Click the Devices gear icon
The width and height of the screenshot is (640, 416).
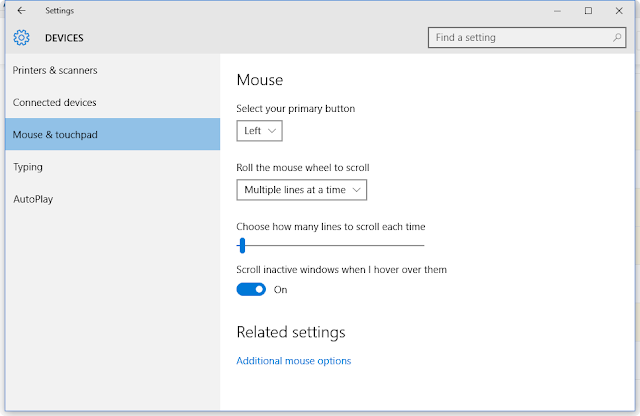(x=21, y=38)
